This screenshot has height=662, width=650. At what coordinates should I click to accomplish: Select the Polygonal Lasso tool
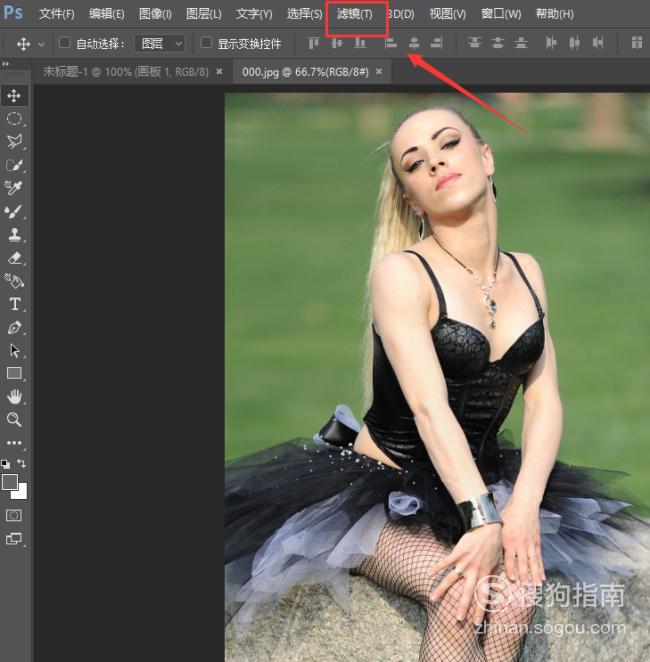coord(14,141)
